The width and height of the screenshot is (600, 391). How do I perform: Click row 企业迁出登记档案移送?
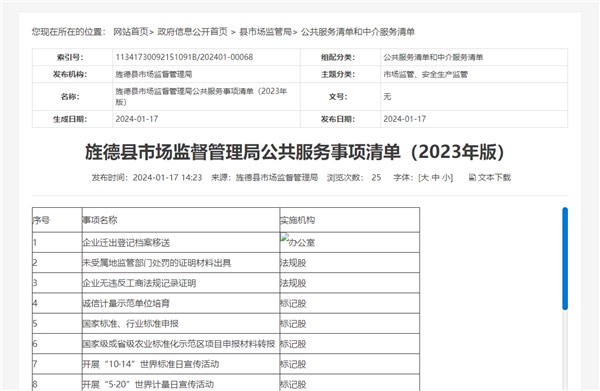(x=226, y=242)
